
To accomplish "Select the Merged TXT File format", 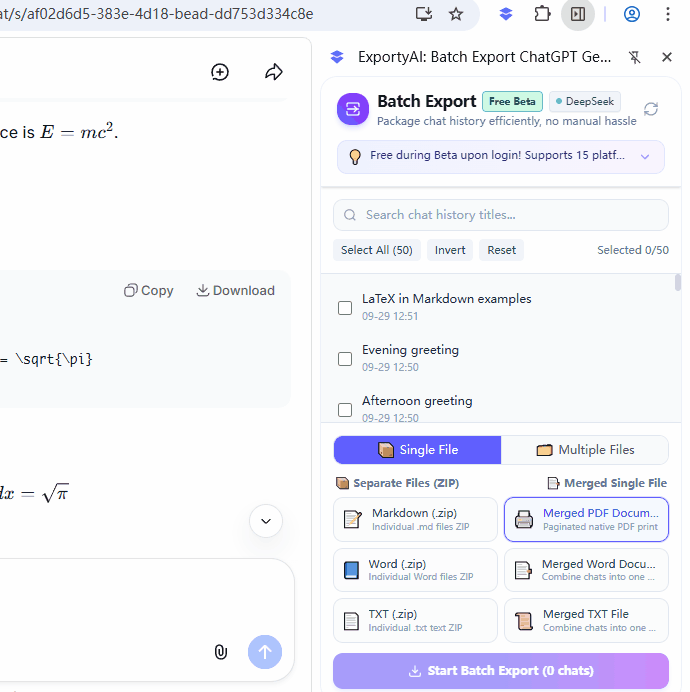I will [586, 621].
